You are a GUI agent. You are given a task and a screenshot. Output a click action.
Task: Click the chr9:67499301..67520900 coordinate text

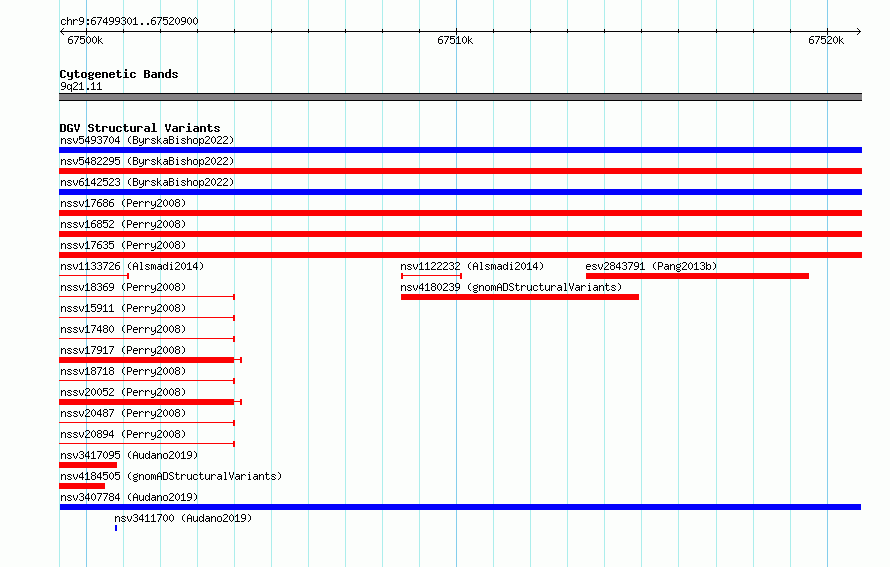point(129,21)
